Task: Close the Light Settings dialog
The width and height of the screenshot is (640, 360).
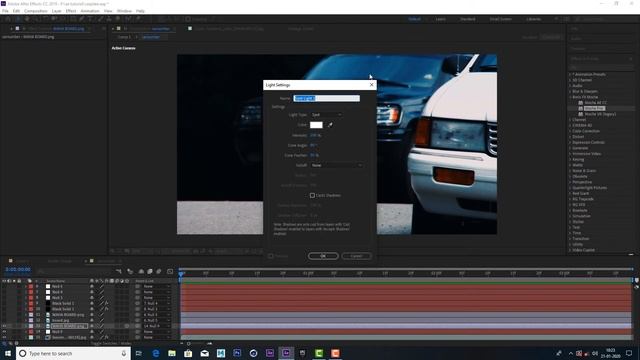Action: coord(371,84)
